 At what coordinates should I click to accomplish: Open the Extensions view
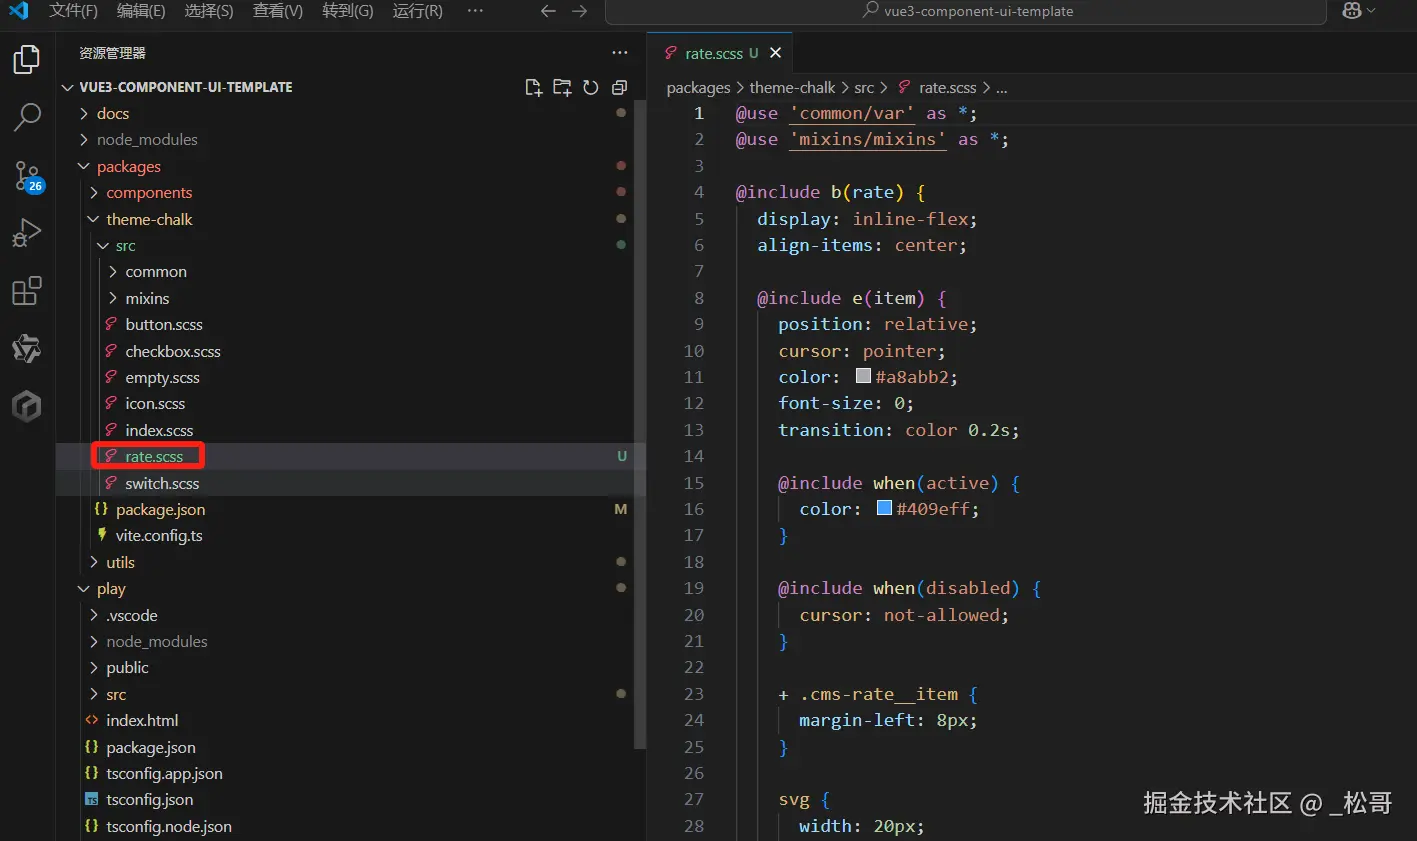[x=27, y=291]
